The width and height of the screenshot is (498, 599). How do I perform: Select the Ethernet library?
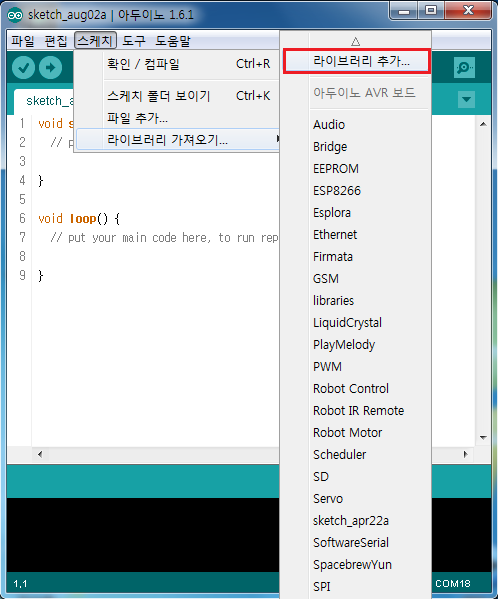[357, 235]
